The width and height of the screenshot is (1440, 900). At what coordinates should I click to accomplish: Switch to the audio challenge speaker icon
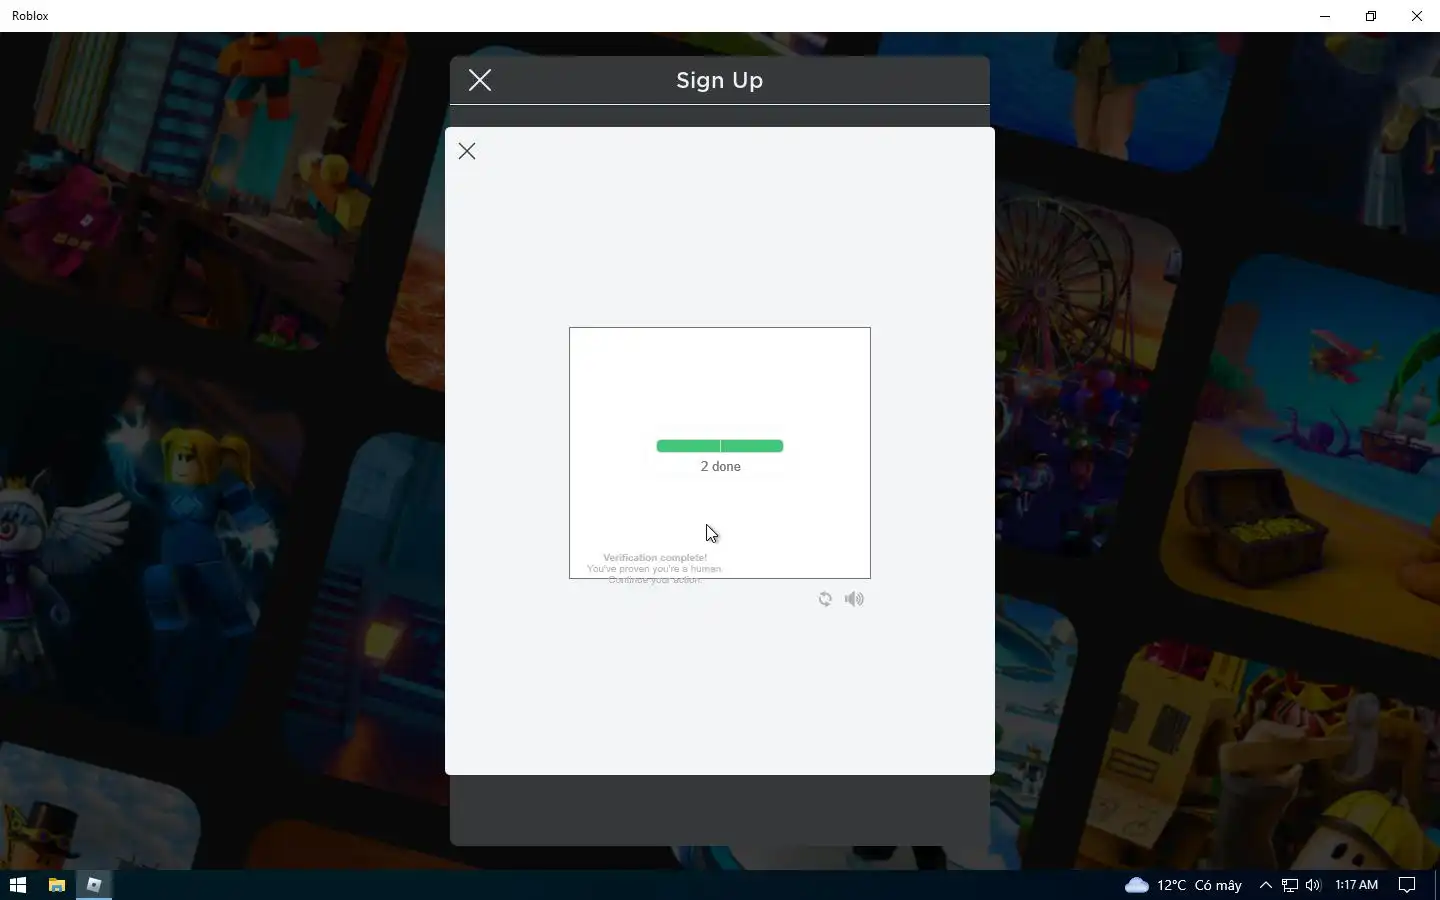[x=854, y=599]
